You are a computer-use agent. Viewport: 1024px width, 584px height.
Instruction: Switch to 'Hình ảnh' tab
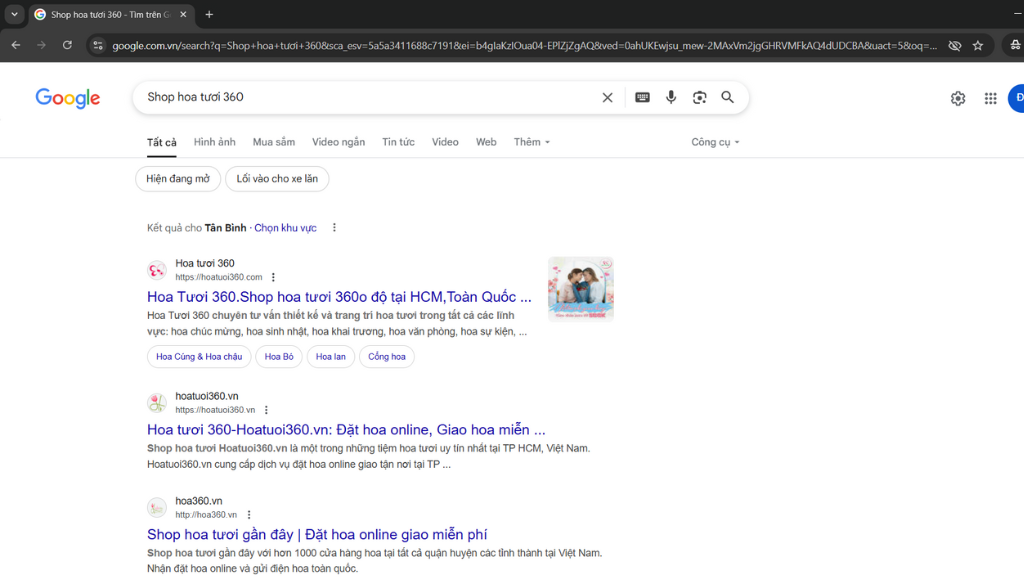coord(214,142)
